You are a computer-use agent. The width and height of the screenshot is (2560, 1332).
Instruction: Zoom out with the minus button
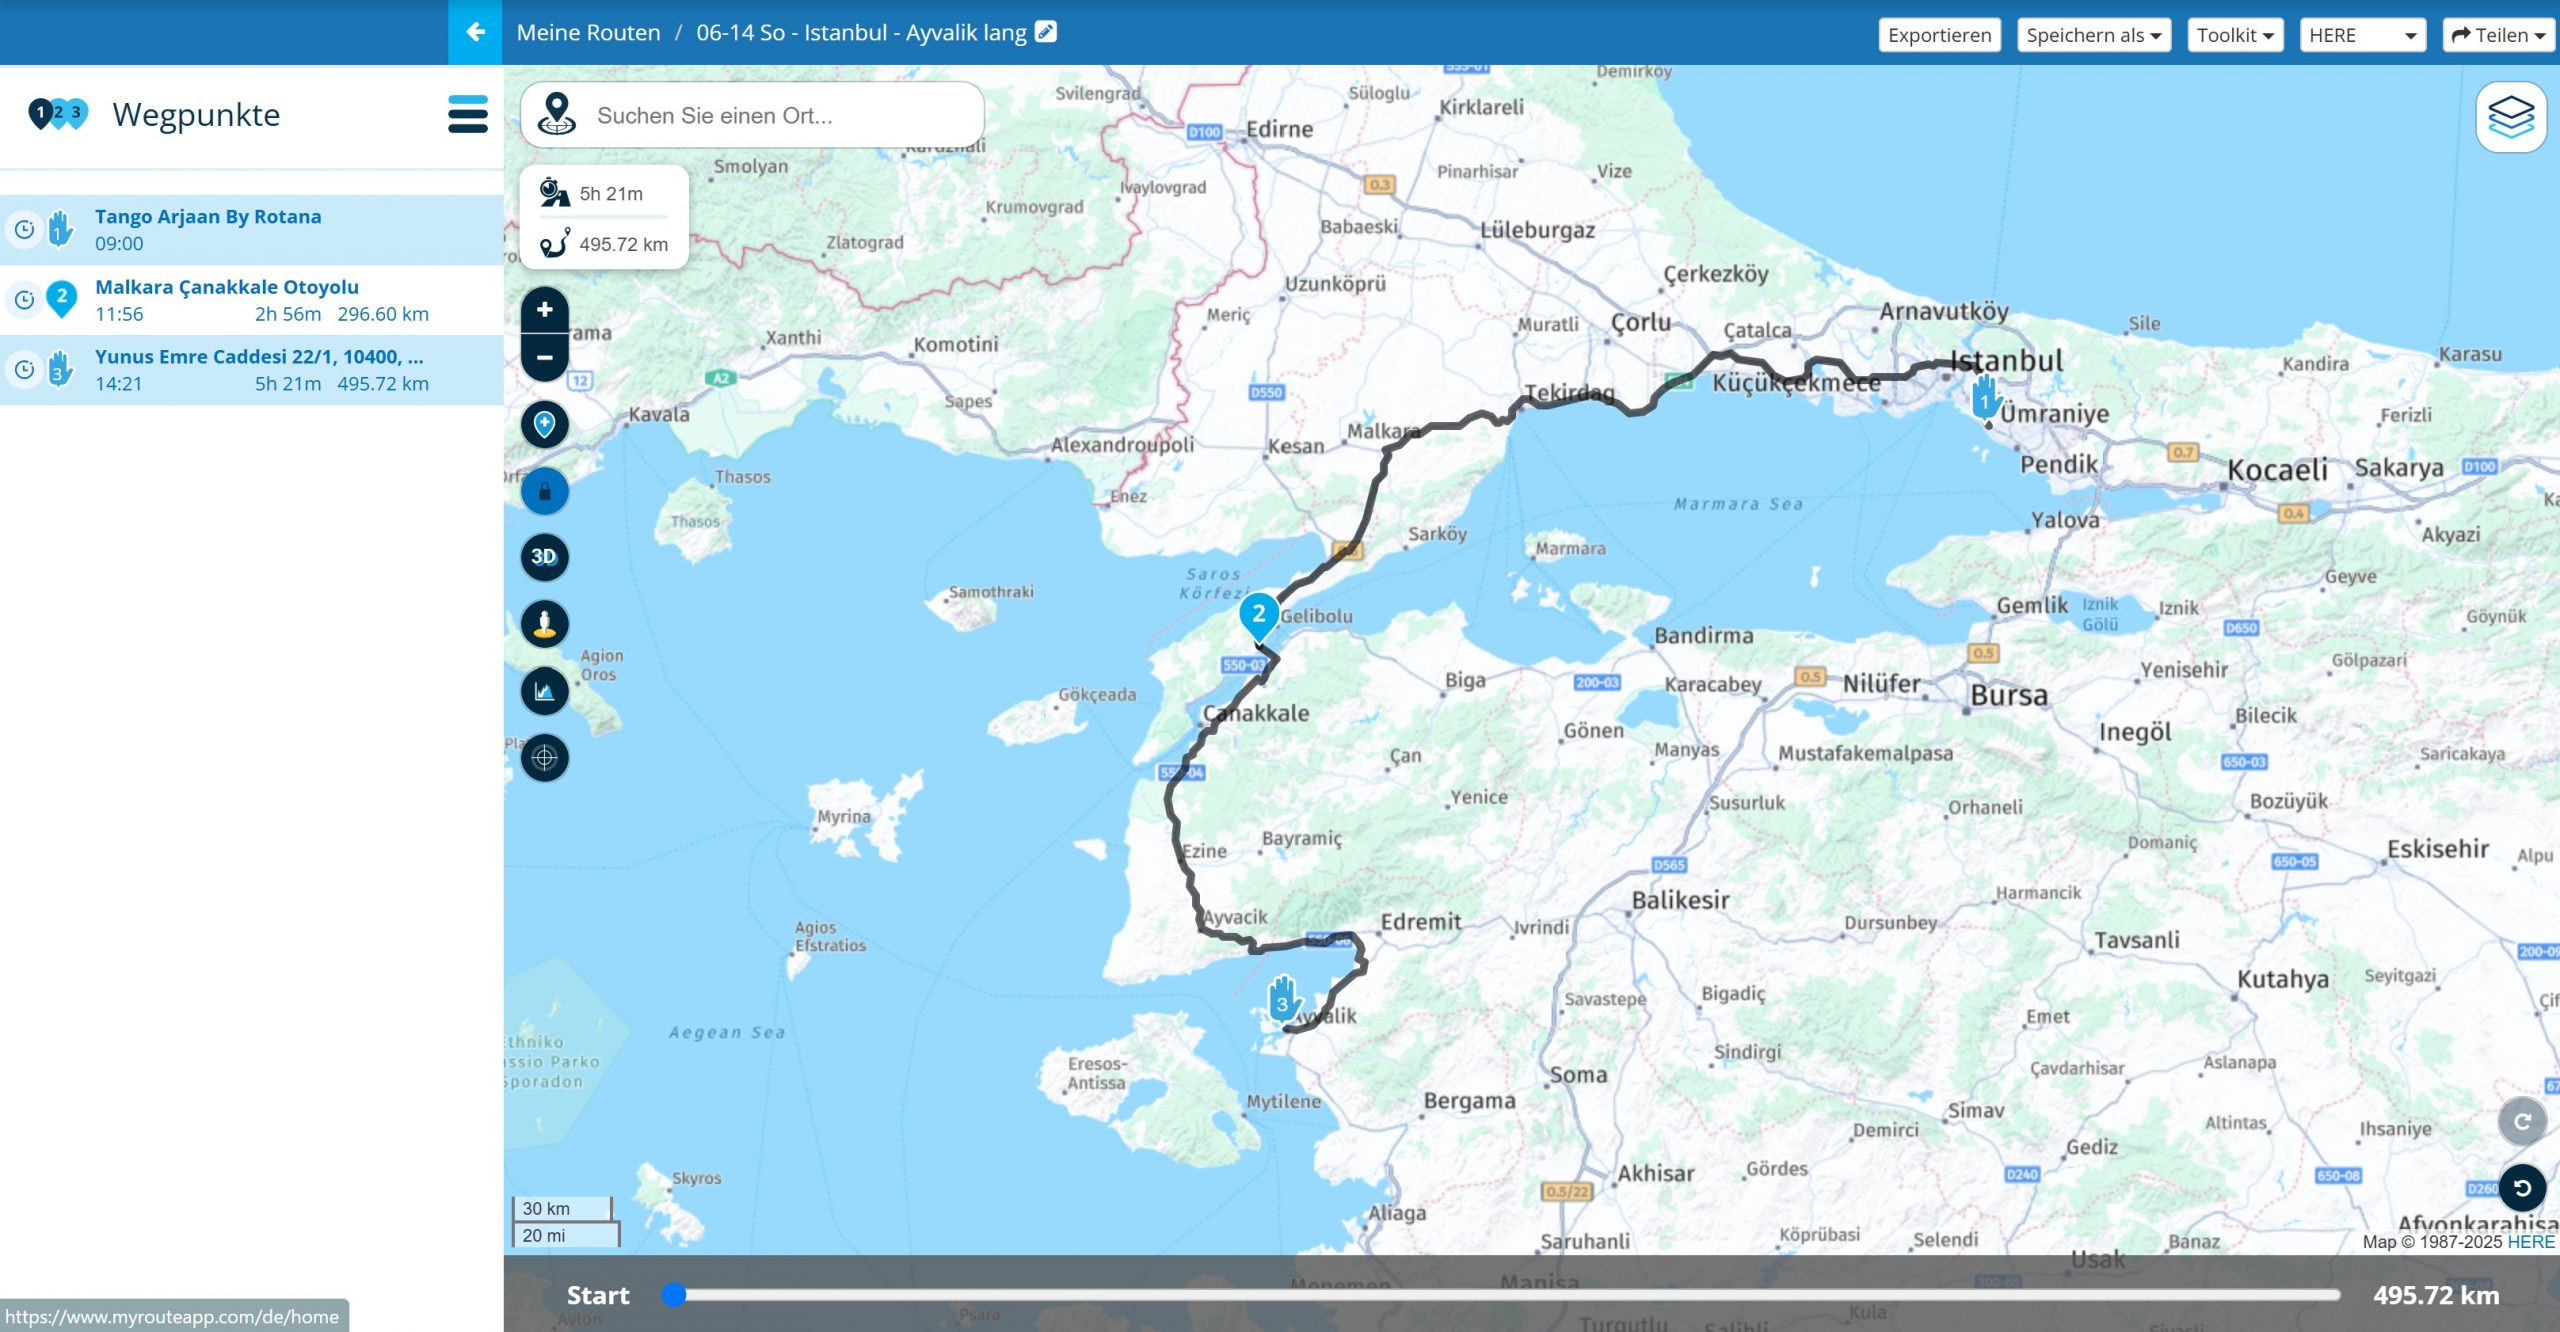point(545,357)
